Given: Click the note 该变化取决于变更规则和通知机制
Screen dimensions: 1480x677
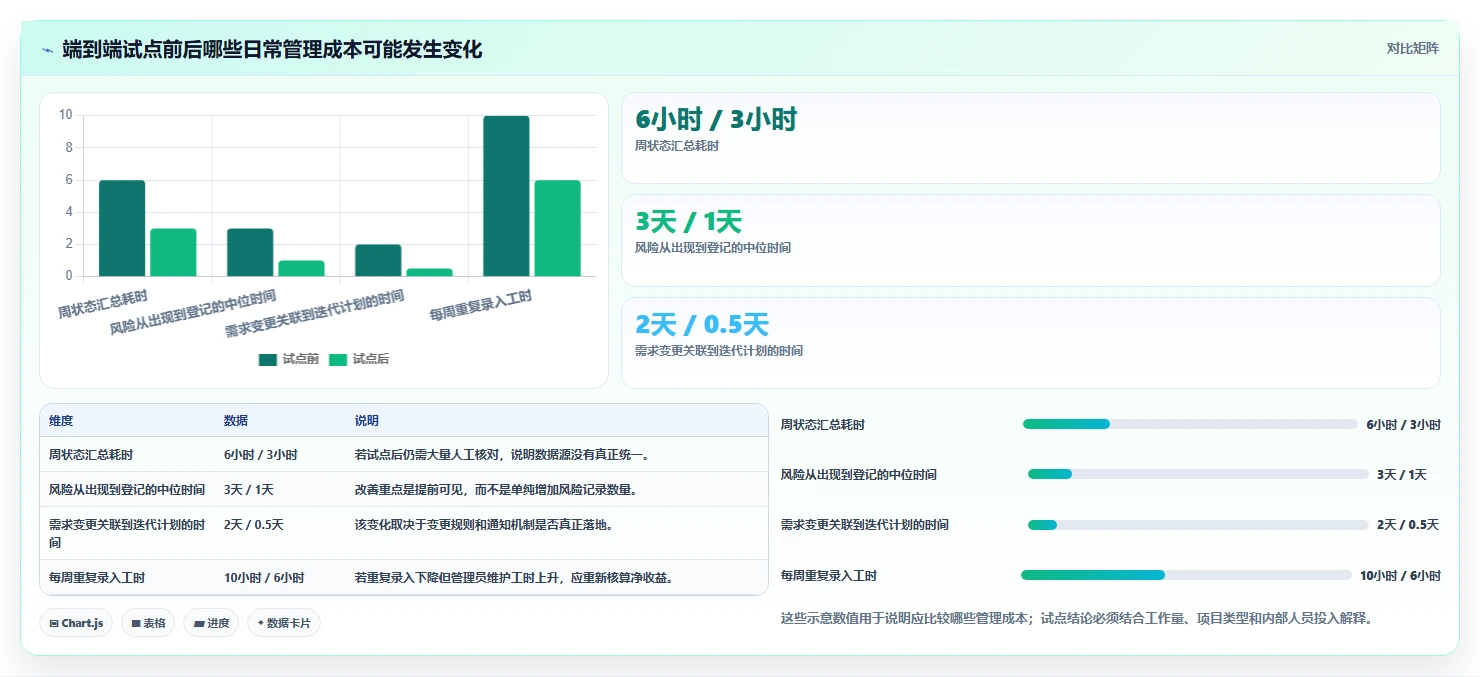Looking at the screenshot, I should click(x=484, y=524).
